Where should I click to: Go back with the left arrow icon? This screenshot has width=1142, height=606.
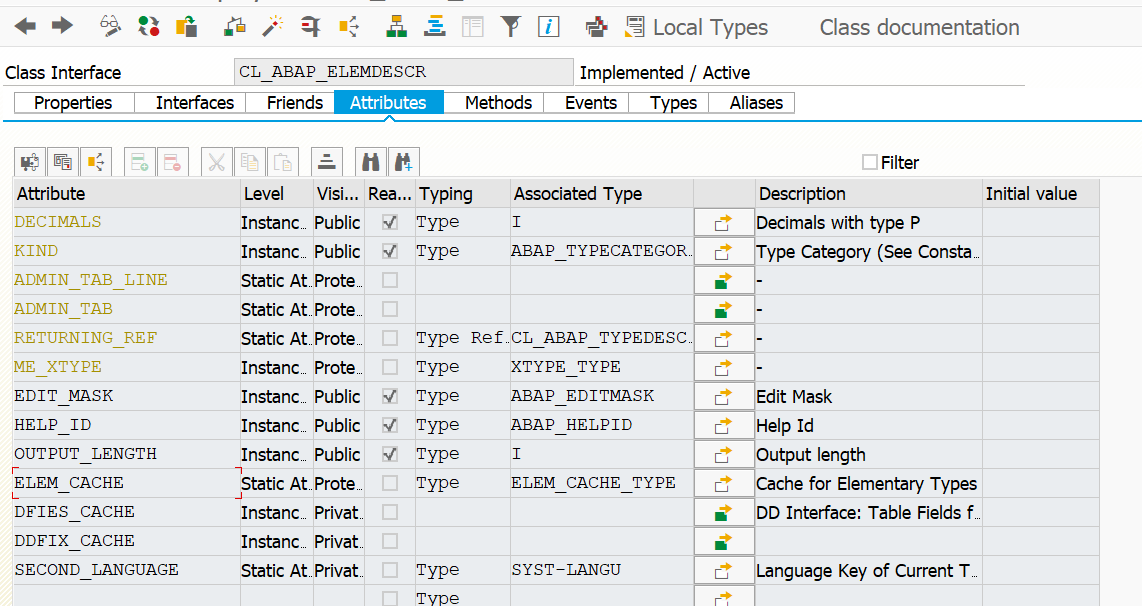pyautogui.click(x=25, y=27)
